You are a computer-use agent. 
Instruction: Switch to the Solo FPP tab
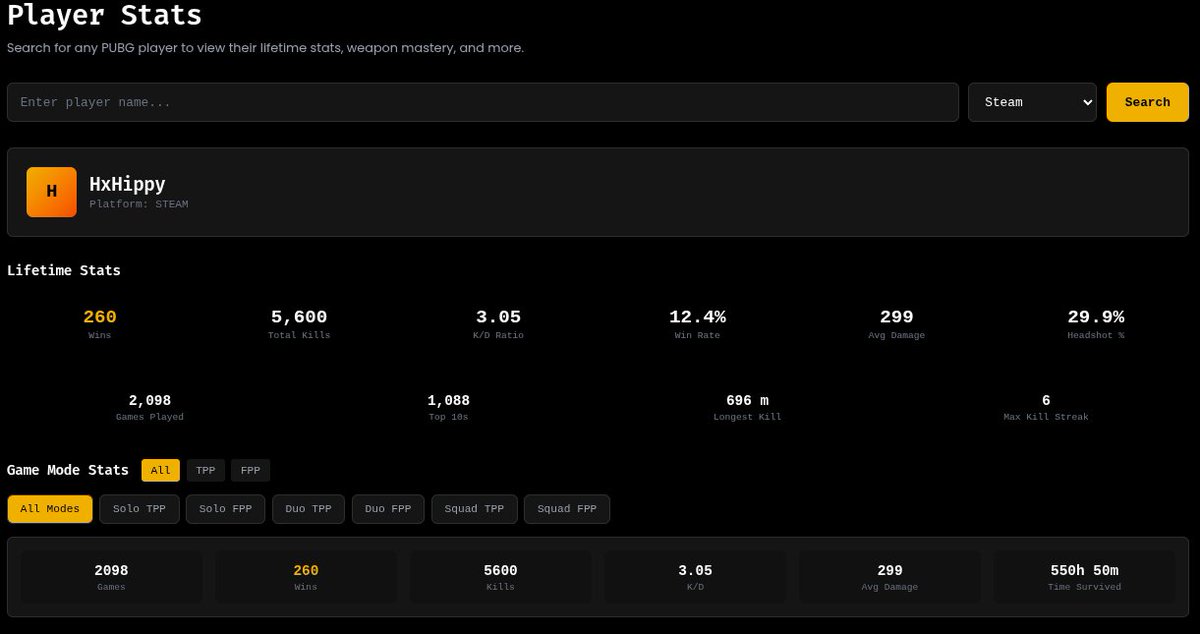pos(226,509)
